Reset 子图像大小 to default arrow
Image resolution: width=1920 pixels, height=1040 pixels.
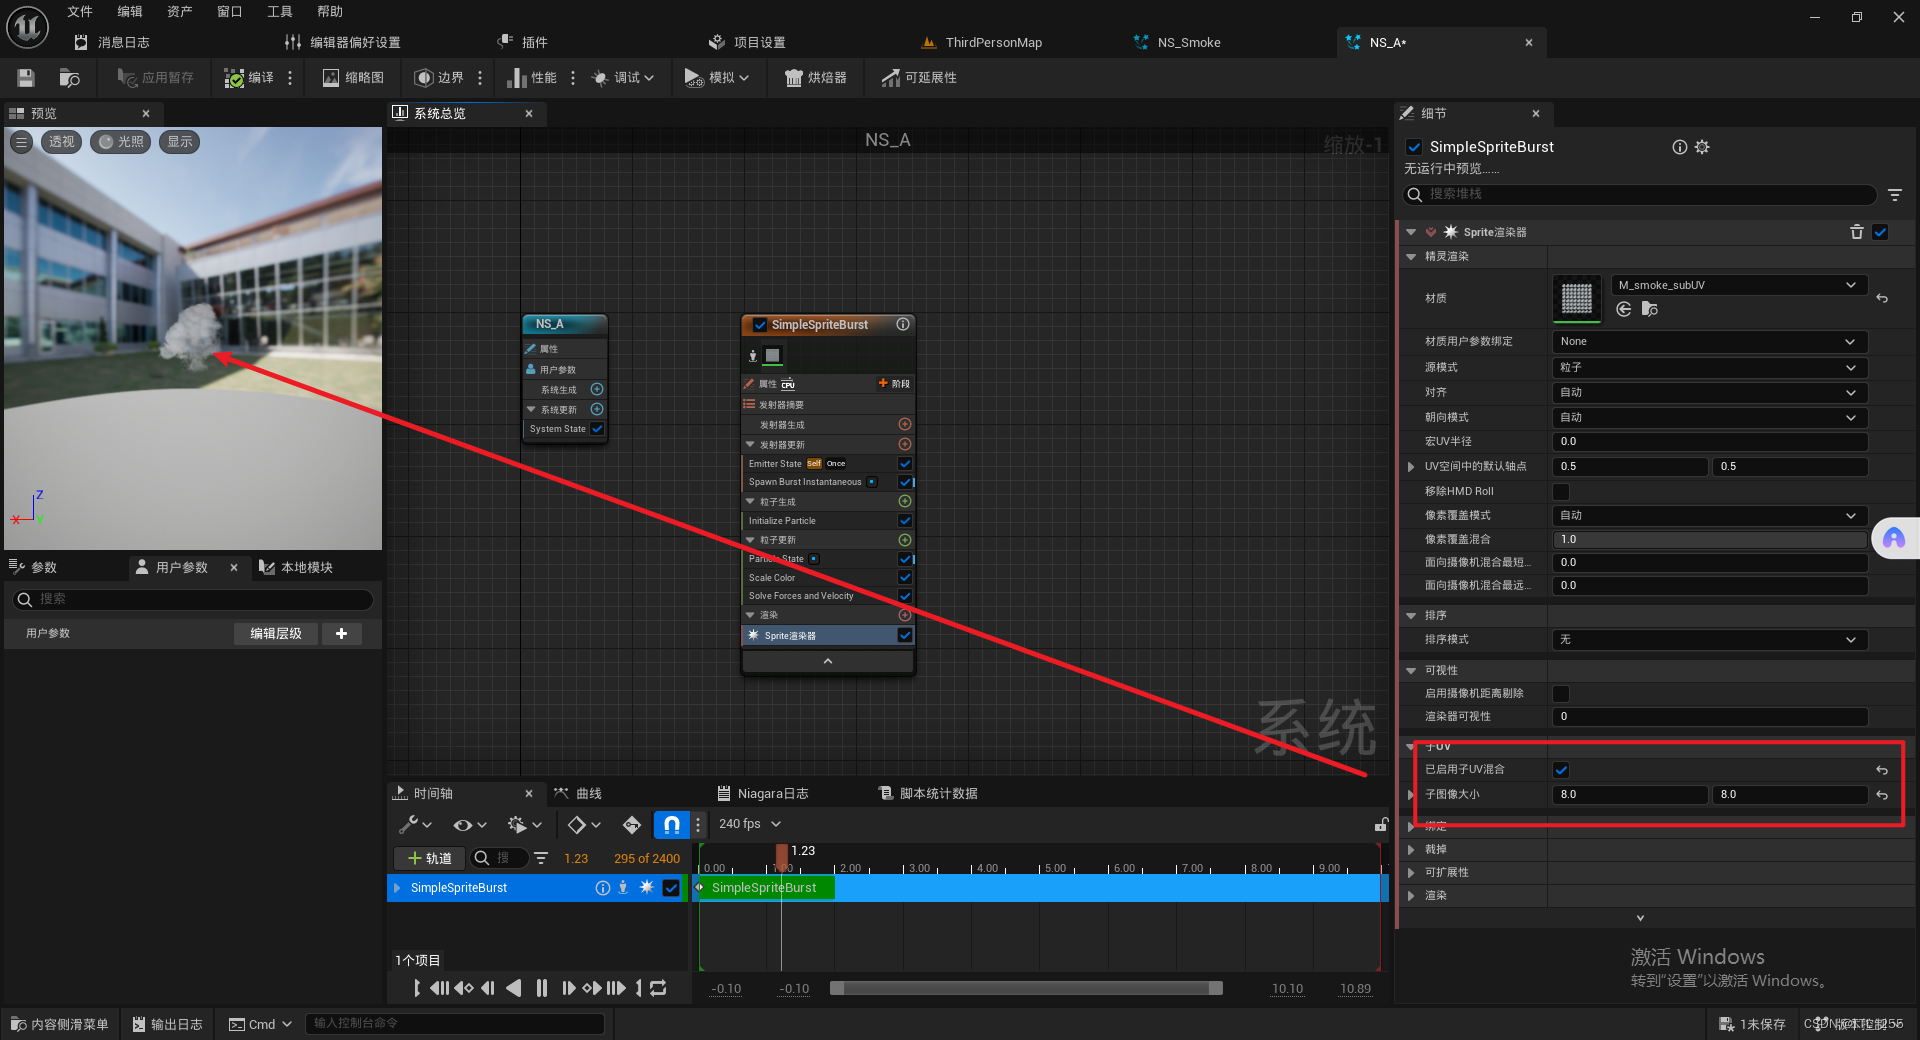tap(1882, 795)
